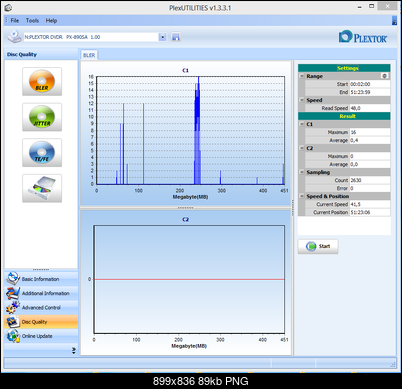Click the C2 Maximum value 0
This screenshot has width=402, height=389.
tap(369, 156)
